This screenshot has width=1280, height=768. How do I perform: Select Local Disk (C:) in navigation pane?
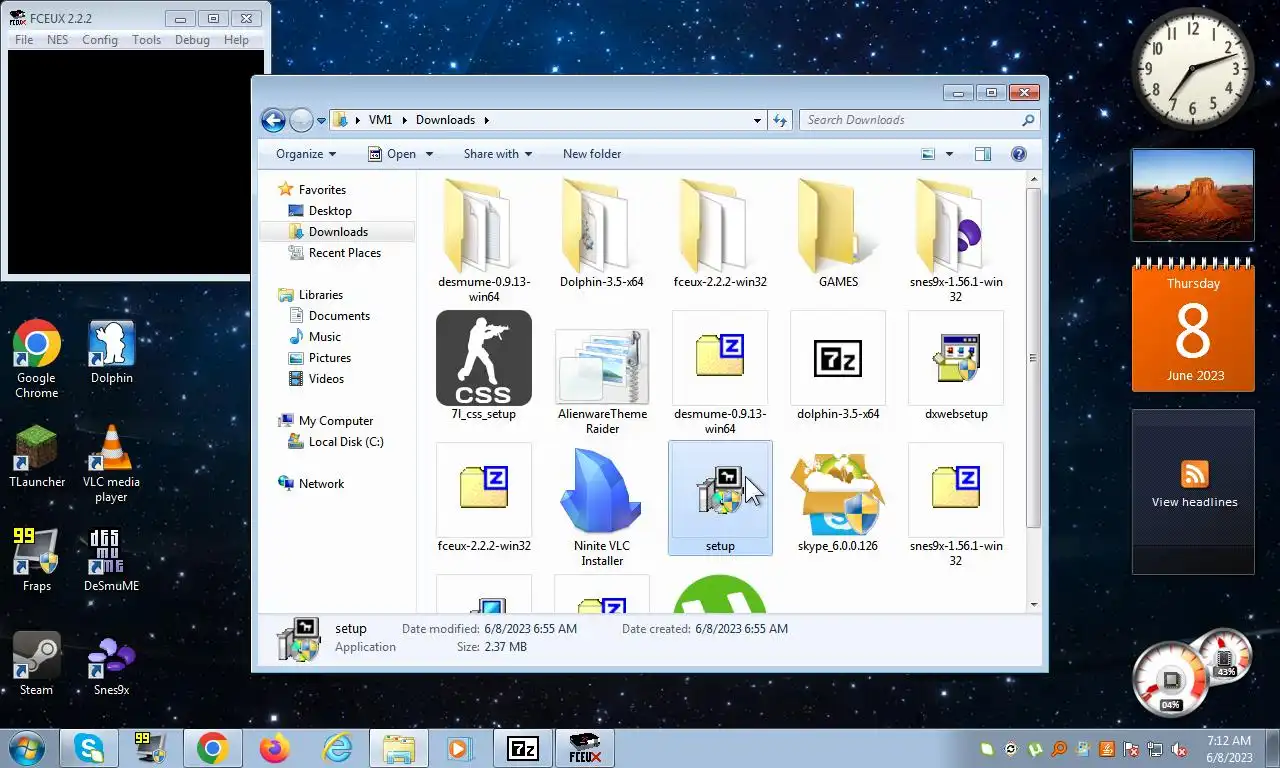click(346, 442)
